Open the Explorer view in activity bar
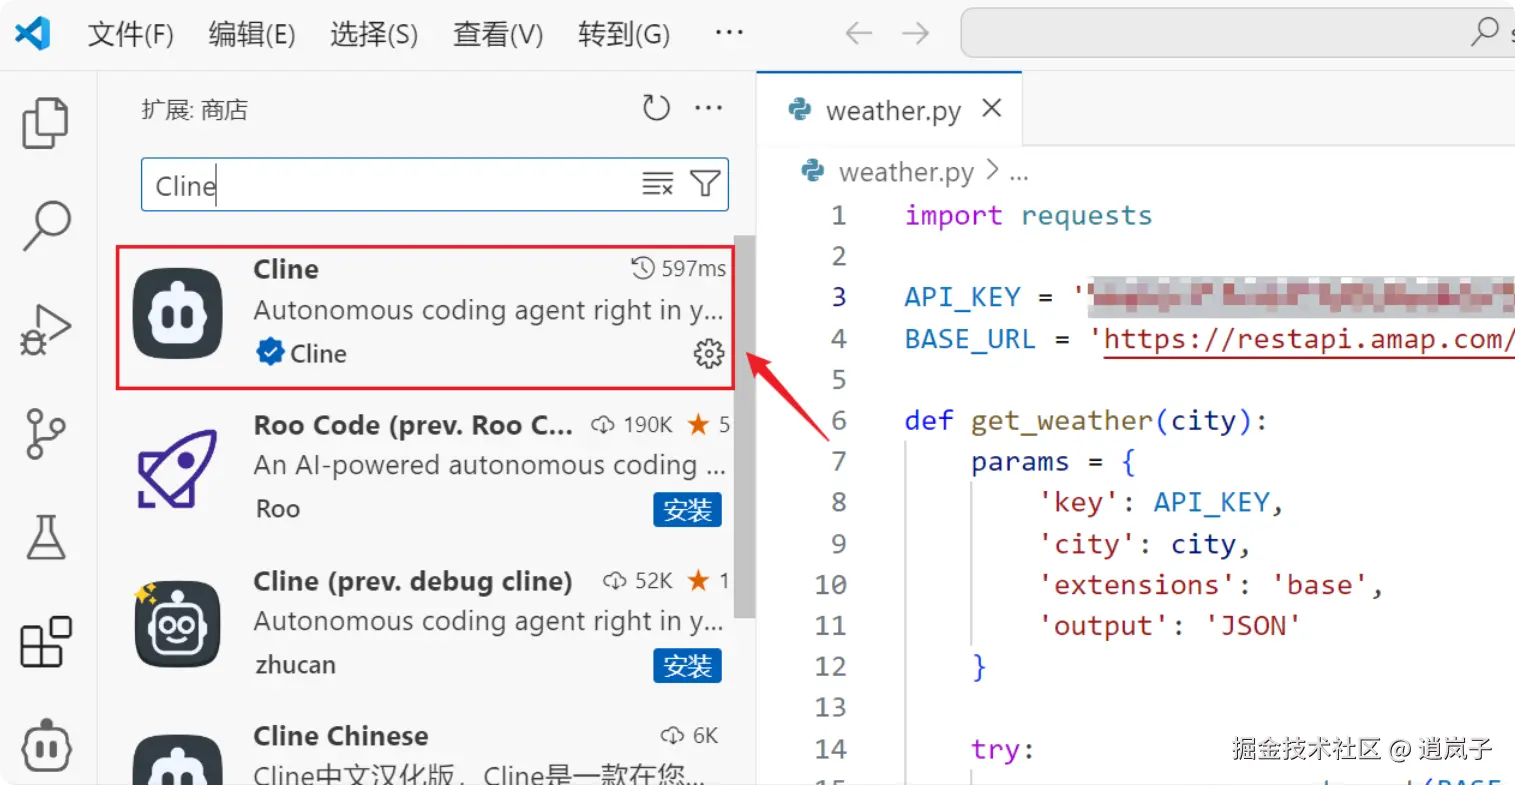 [x=45, y=123]
